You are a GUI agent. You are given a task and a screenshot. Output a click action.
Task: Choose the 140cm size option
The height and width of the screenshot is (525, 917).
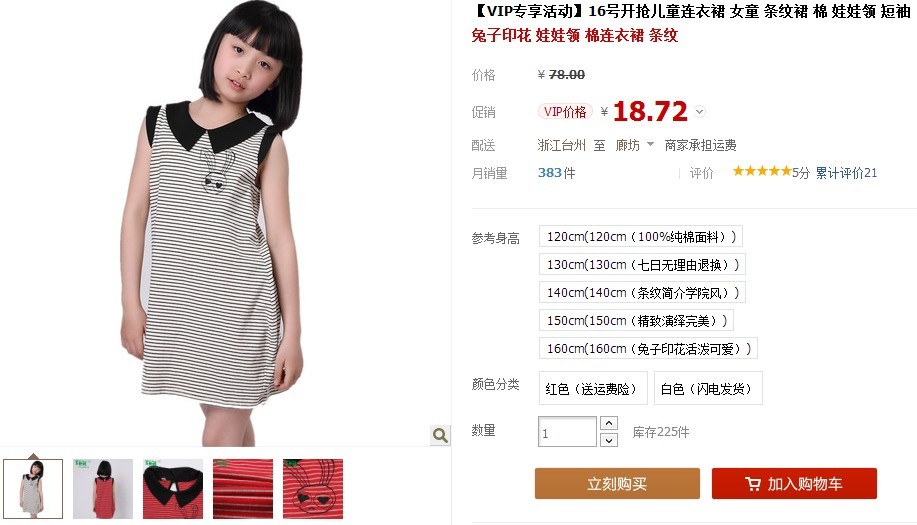642,293
